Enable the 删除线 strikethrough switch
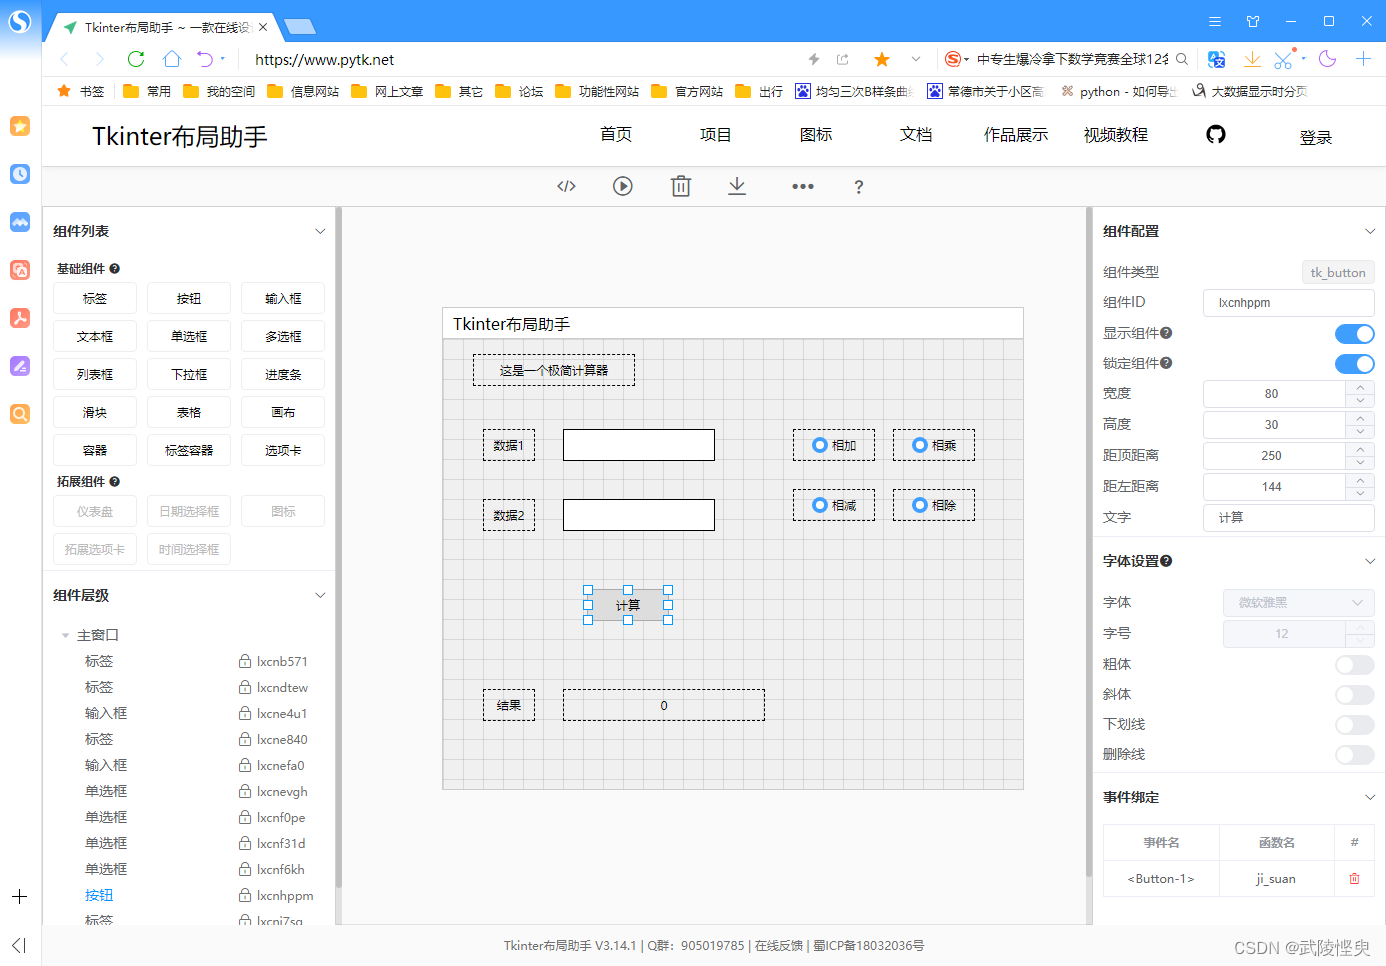Screen dimensions: 1386x966 pyautogui.click(x=1355, y=755)
